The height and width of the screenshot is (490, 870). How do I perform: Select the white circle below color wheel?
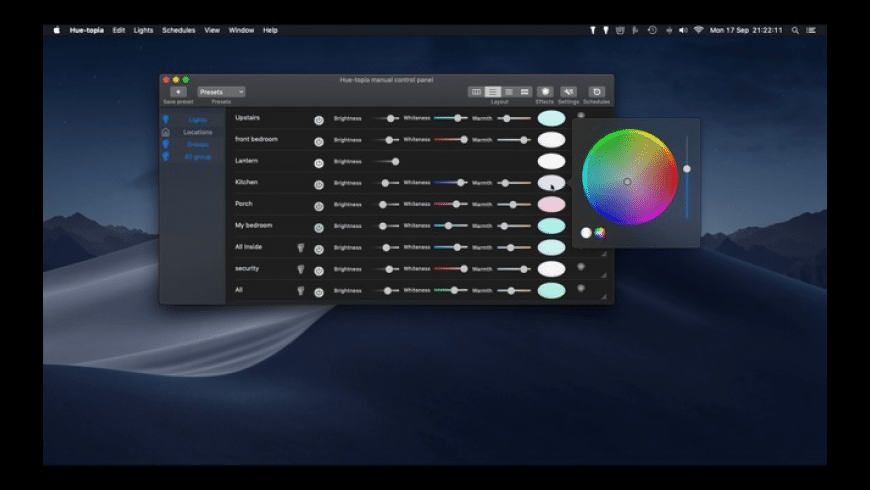pyautogui.click(x=586, y=233)
